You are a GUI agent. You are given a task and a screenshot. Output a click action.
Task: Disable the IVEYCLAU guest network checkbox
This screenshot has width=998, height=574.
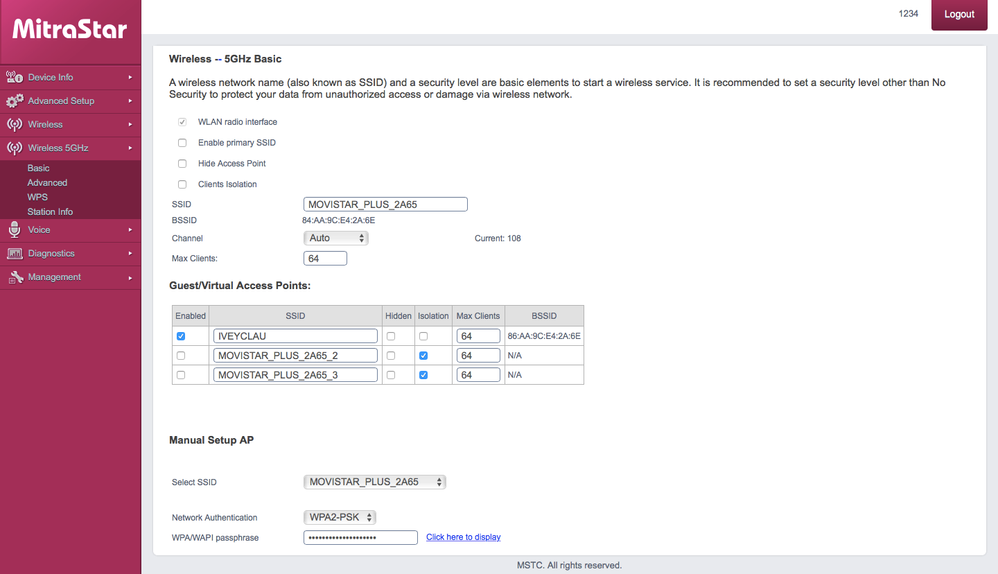(x=181, y=336)
